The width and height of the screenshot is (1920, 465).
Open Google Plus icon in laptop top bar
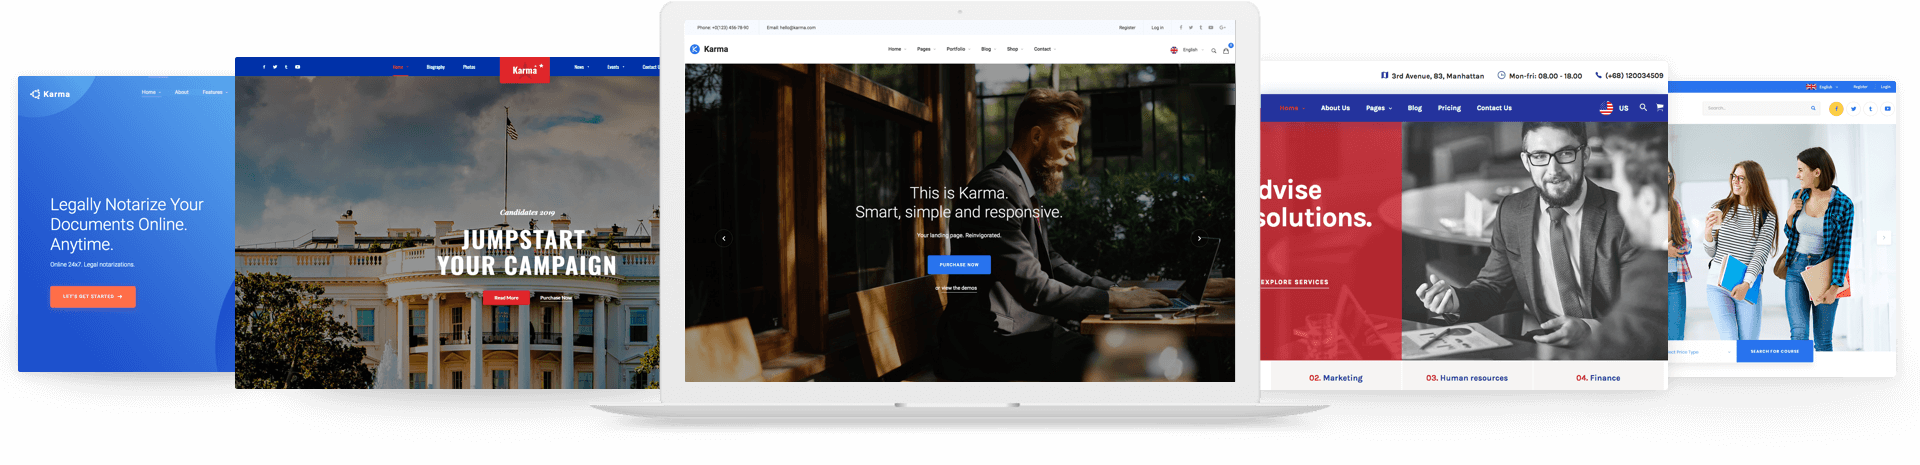[x=1222, y=28]
